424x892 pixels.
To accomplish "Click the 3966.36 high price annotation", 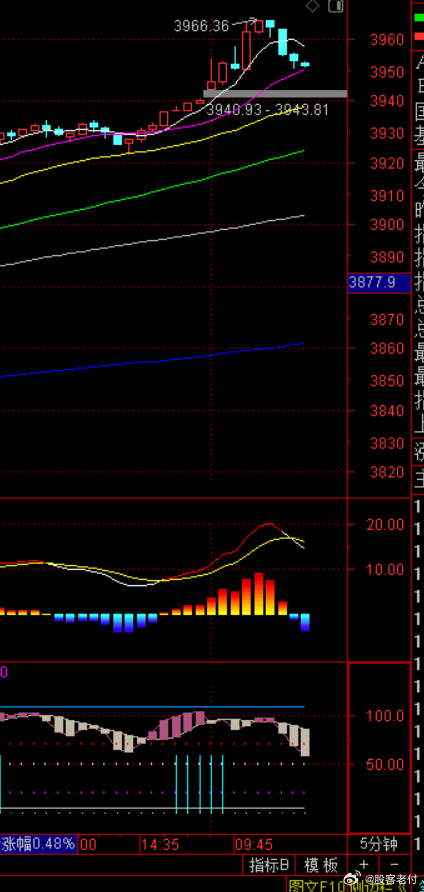I will 201,26.
